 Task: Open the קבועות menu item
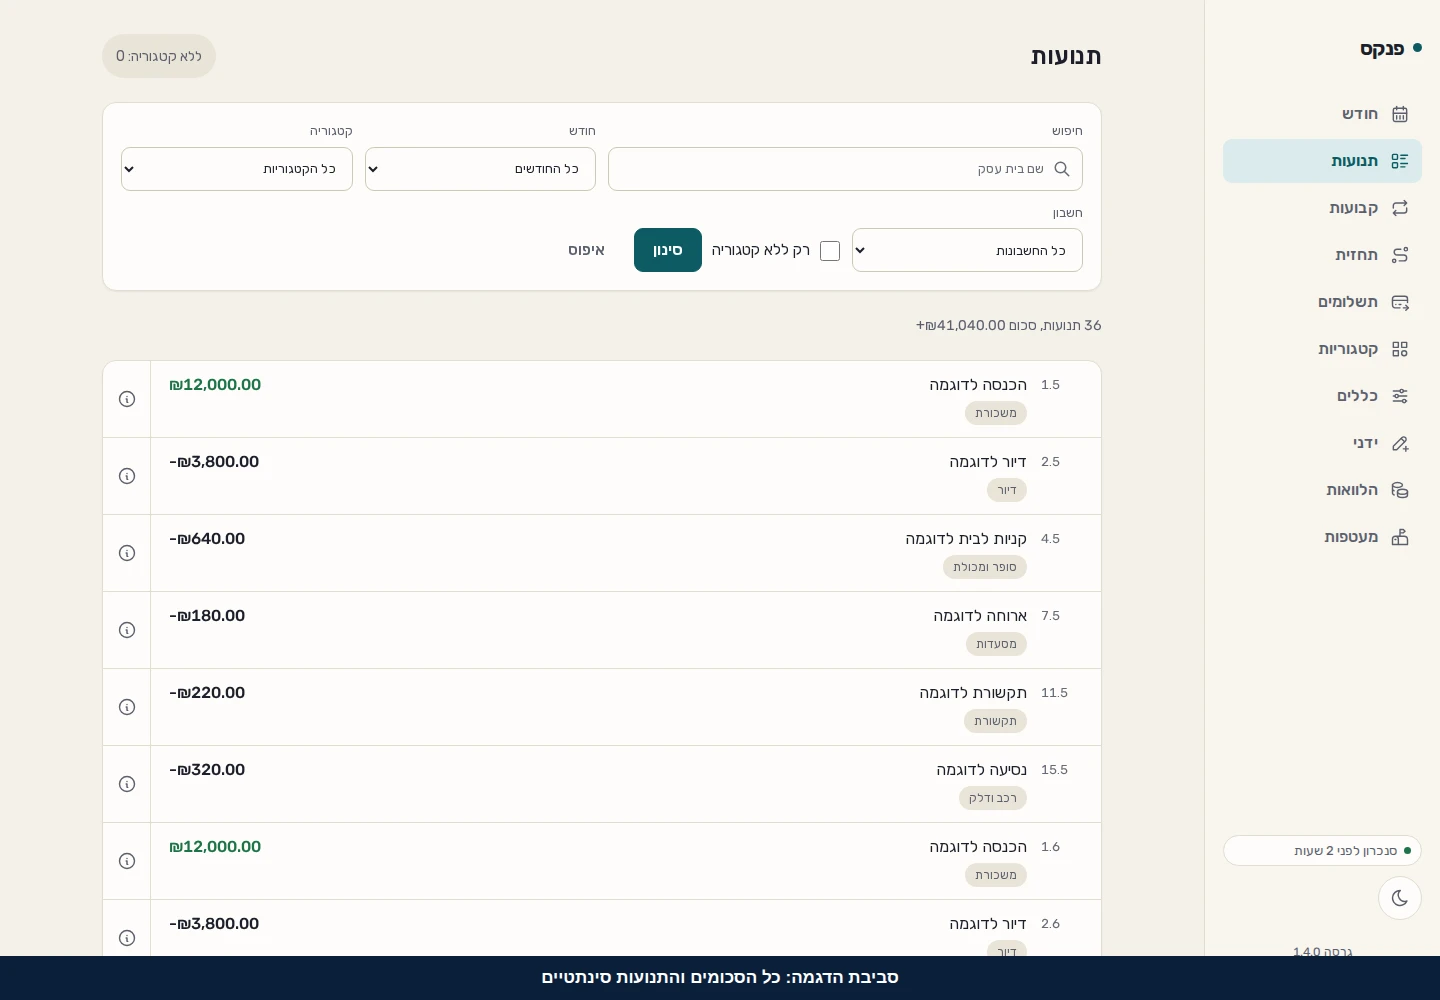click(x=1322, y=208)
